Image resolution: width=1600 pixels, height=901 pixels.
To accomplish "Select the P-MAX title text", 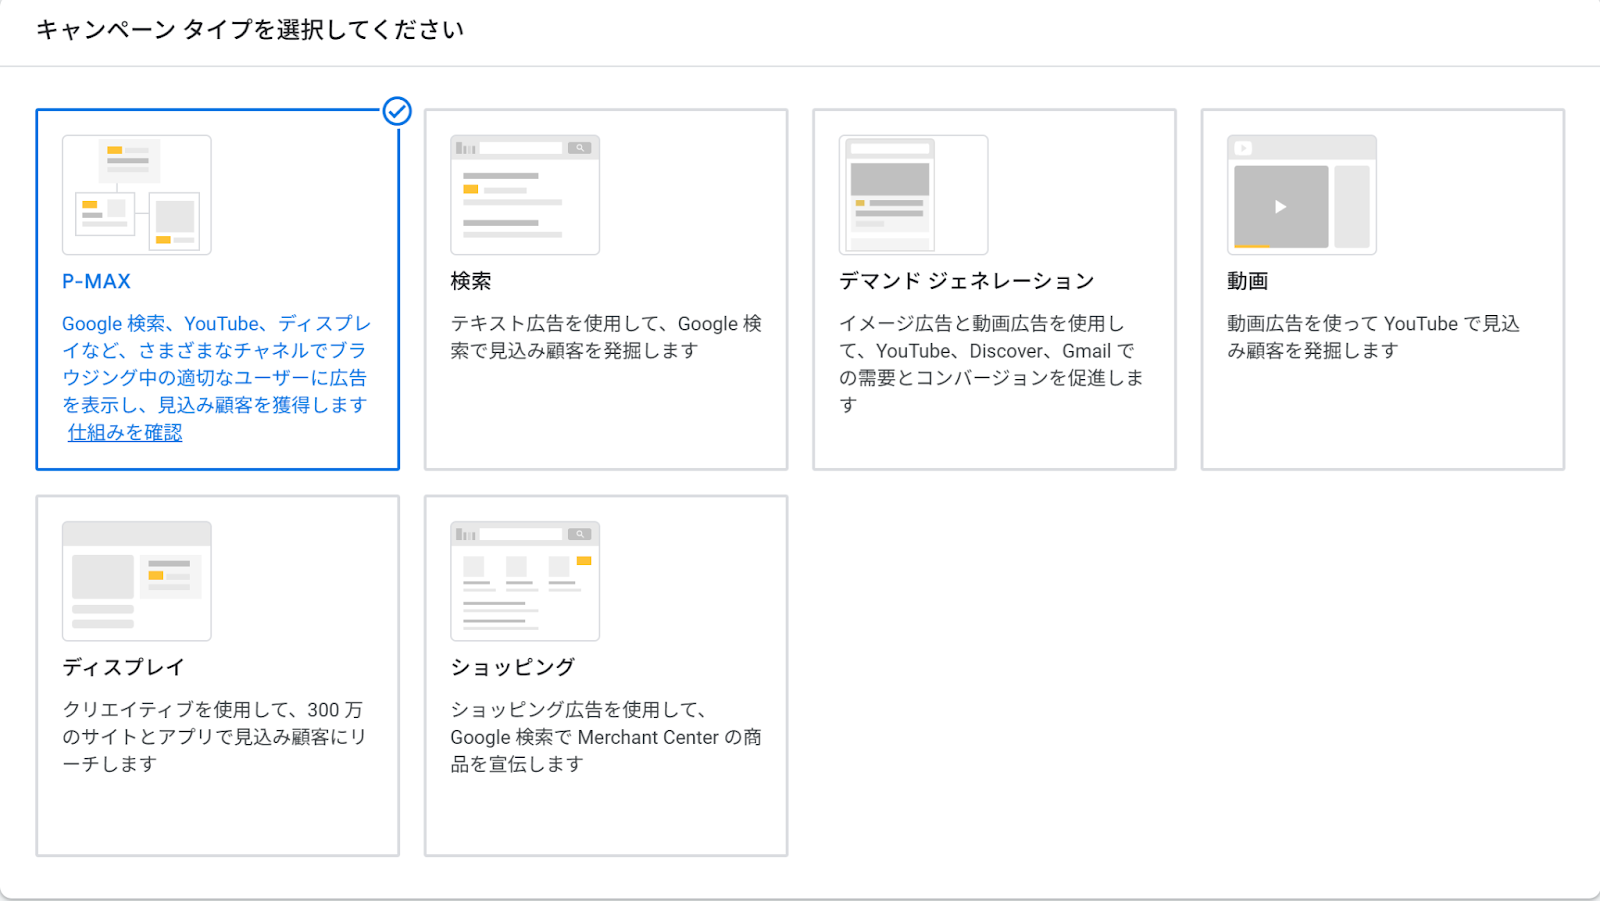I will pyautogui.click(x=96, y=281).
